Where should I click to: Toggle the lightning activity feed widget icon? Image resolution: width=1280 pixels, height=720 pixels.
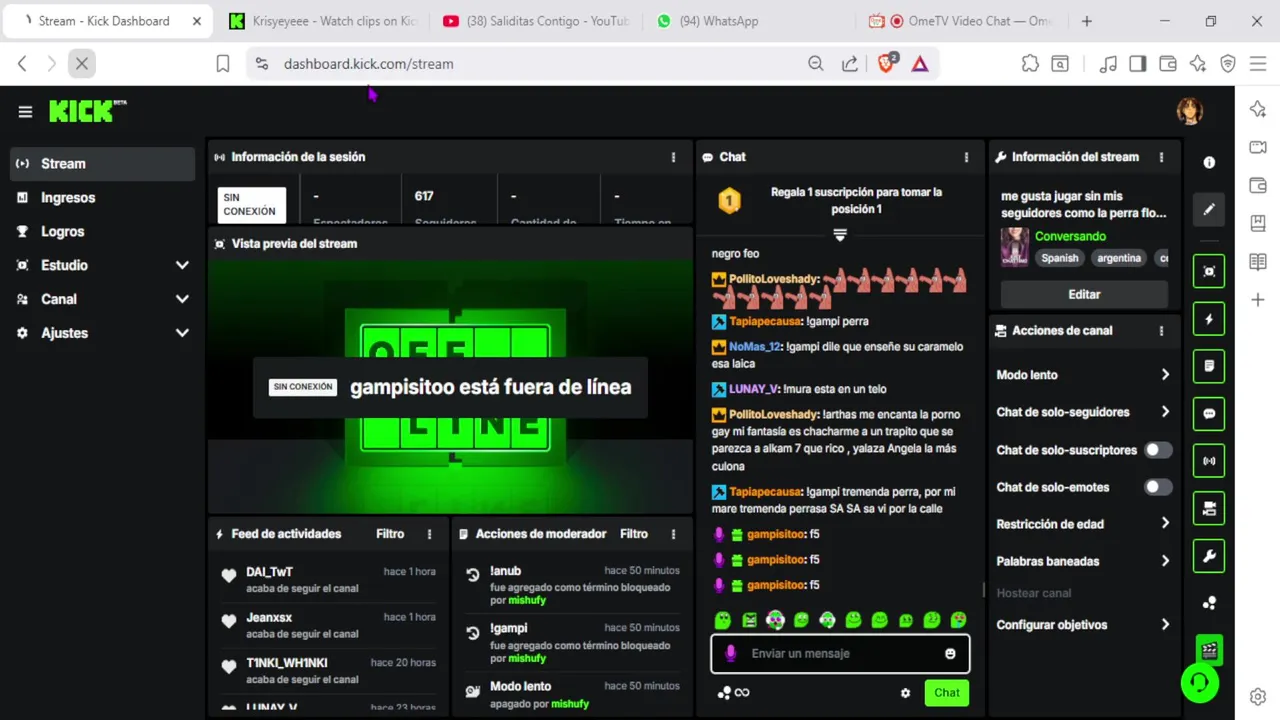tap(1209, 319)
